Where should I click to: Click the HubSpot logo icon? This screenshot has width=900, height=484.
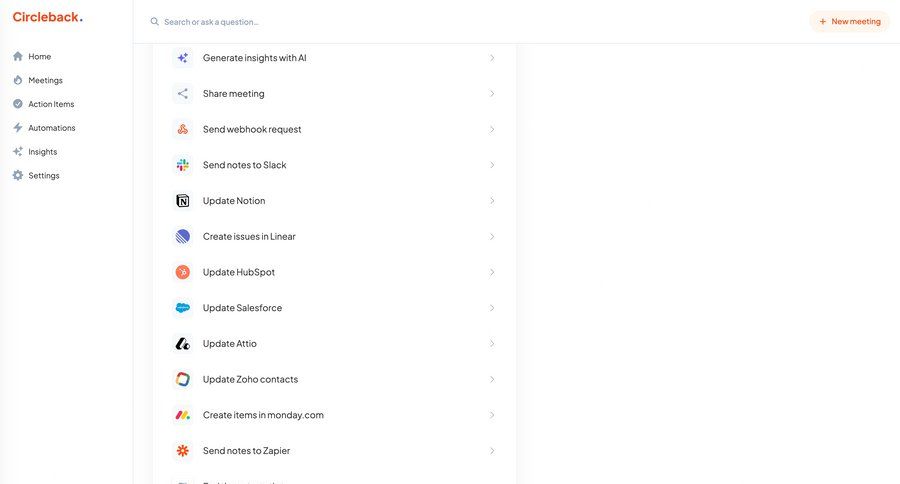tap(182, 272)
